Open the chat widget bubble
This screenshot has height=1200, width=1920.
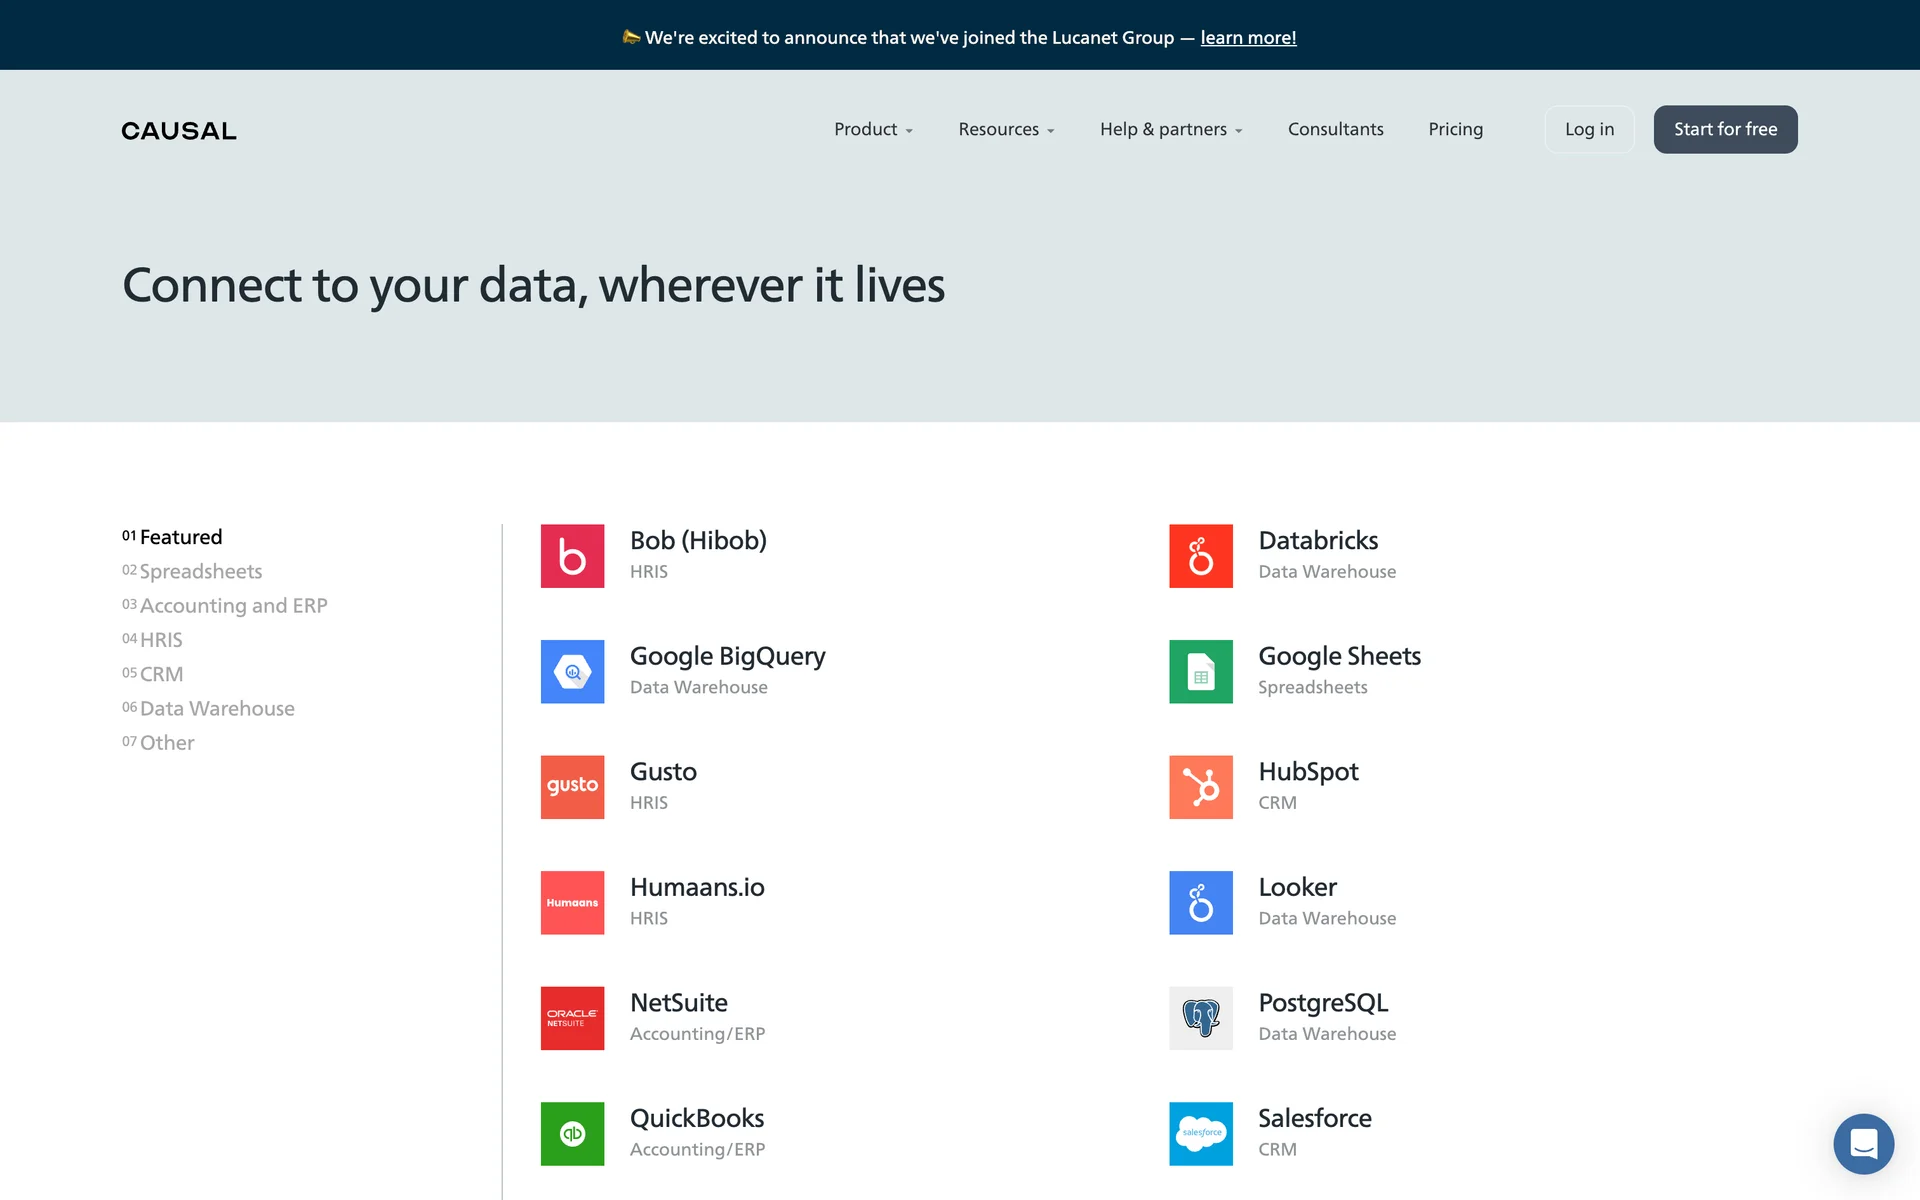point(1863,1143)
